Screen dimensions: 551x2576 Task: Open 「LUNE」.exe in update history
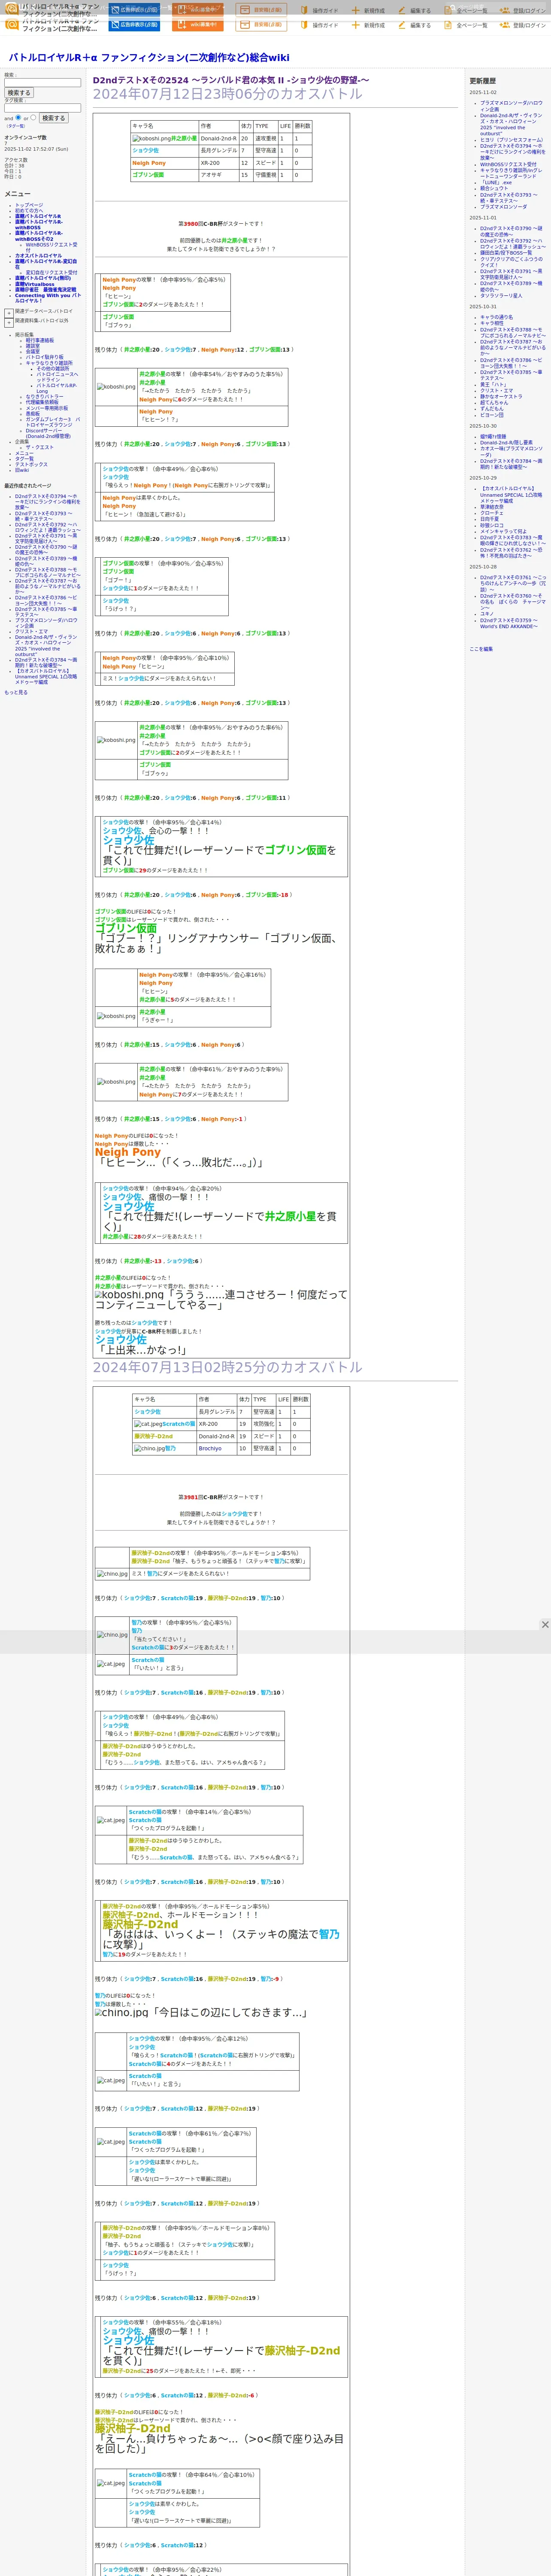point(496,182)
